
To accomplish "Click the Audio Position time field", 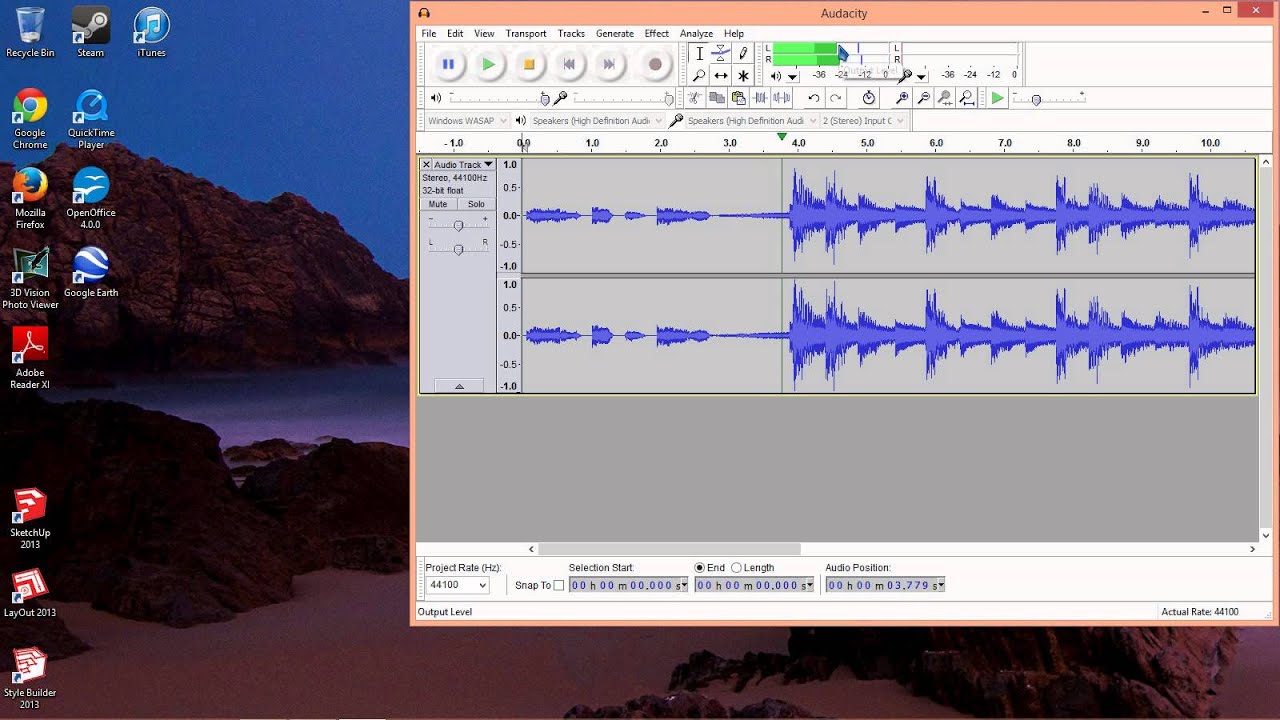I will [885, 585].
